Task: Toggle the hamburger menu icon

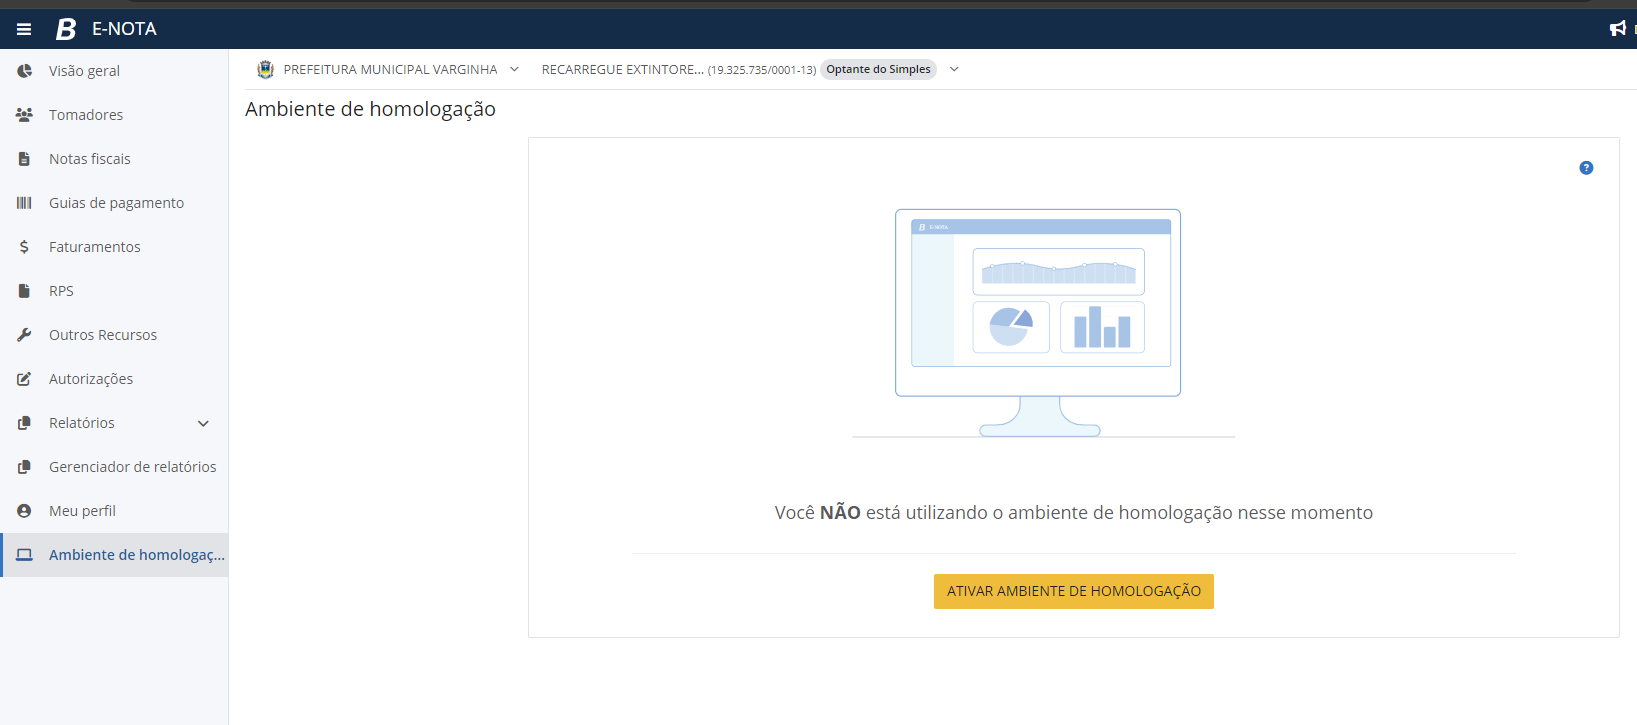Action: [x=24, y=29]
